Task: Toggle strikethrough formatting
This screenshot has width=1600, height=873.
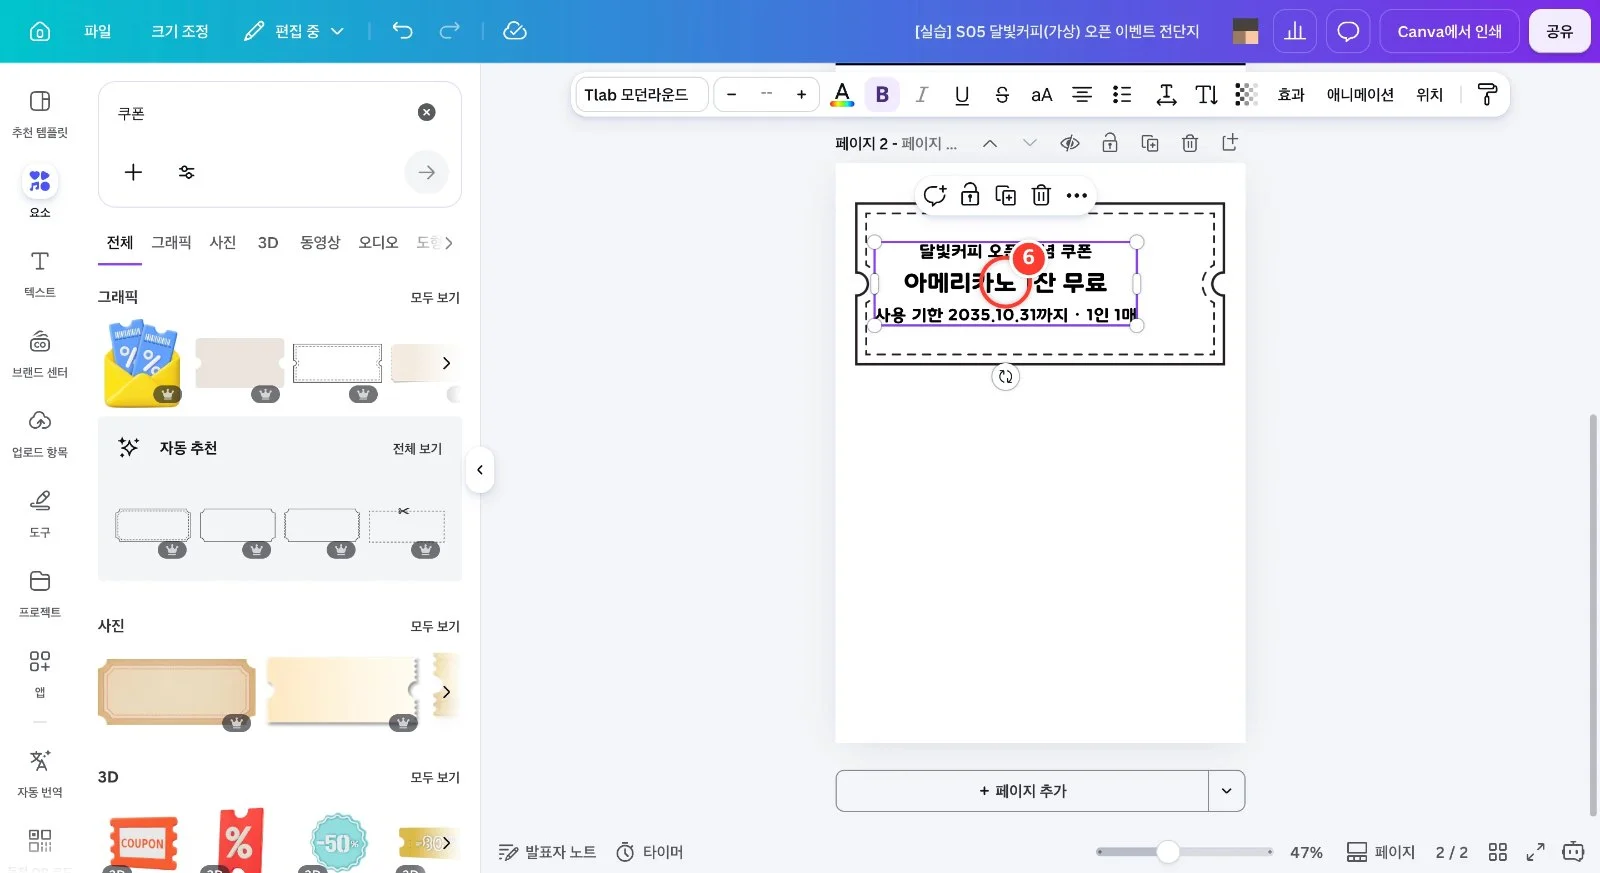Action: 1002,94
